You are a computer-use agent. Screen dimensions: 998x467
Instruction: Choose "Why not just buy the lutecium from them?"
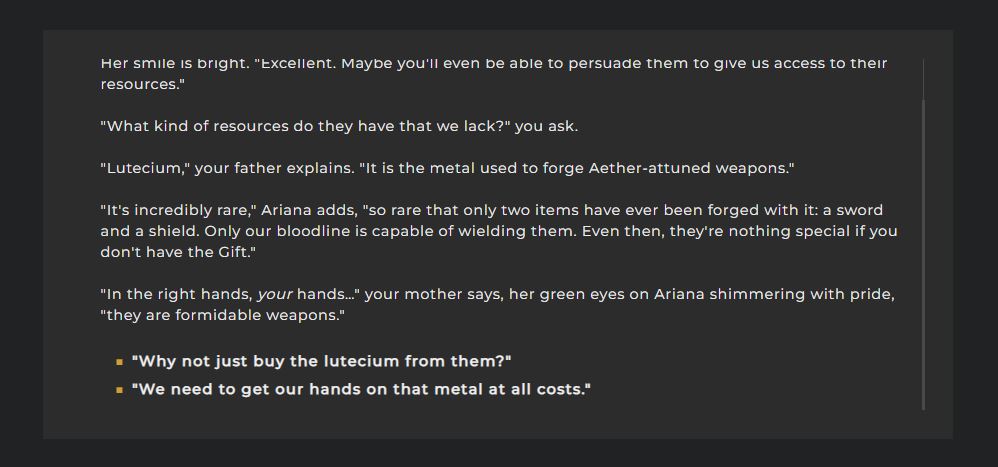coord(321,361)
